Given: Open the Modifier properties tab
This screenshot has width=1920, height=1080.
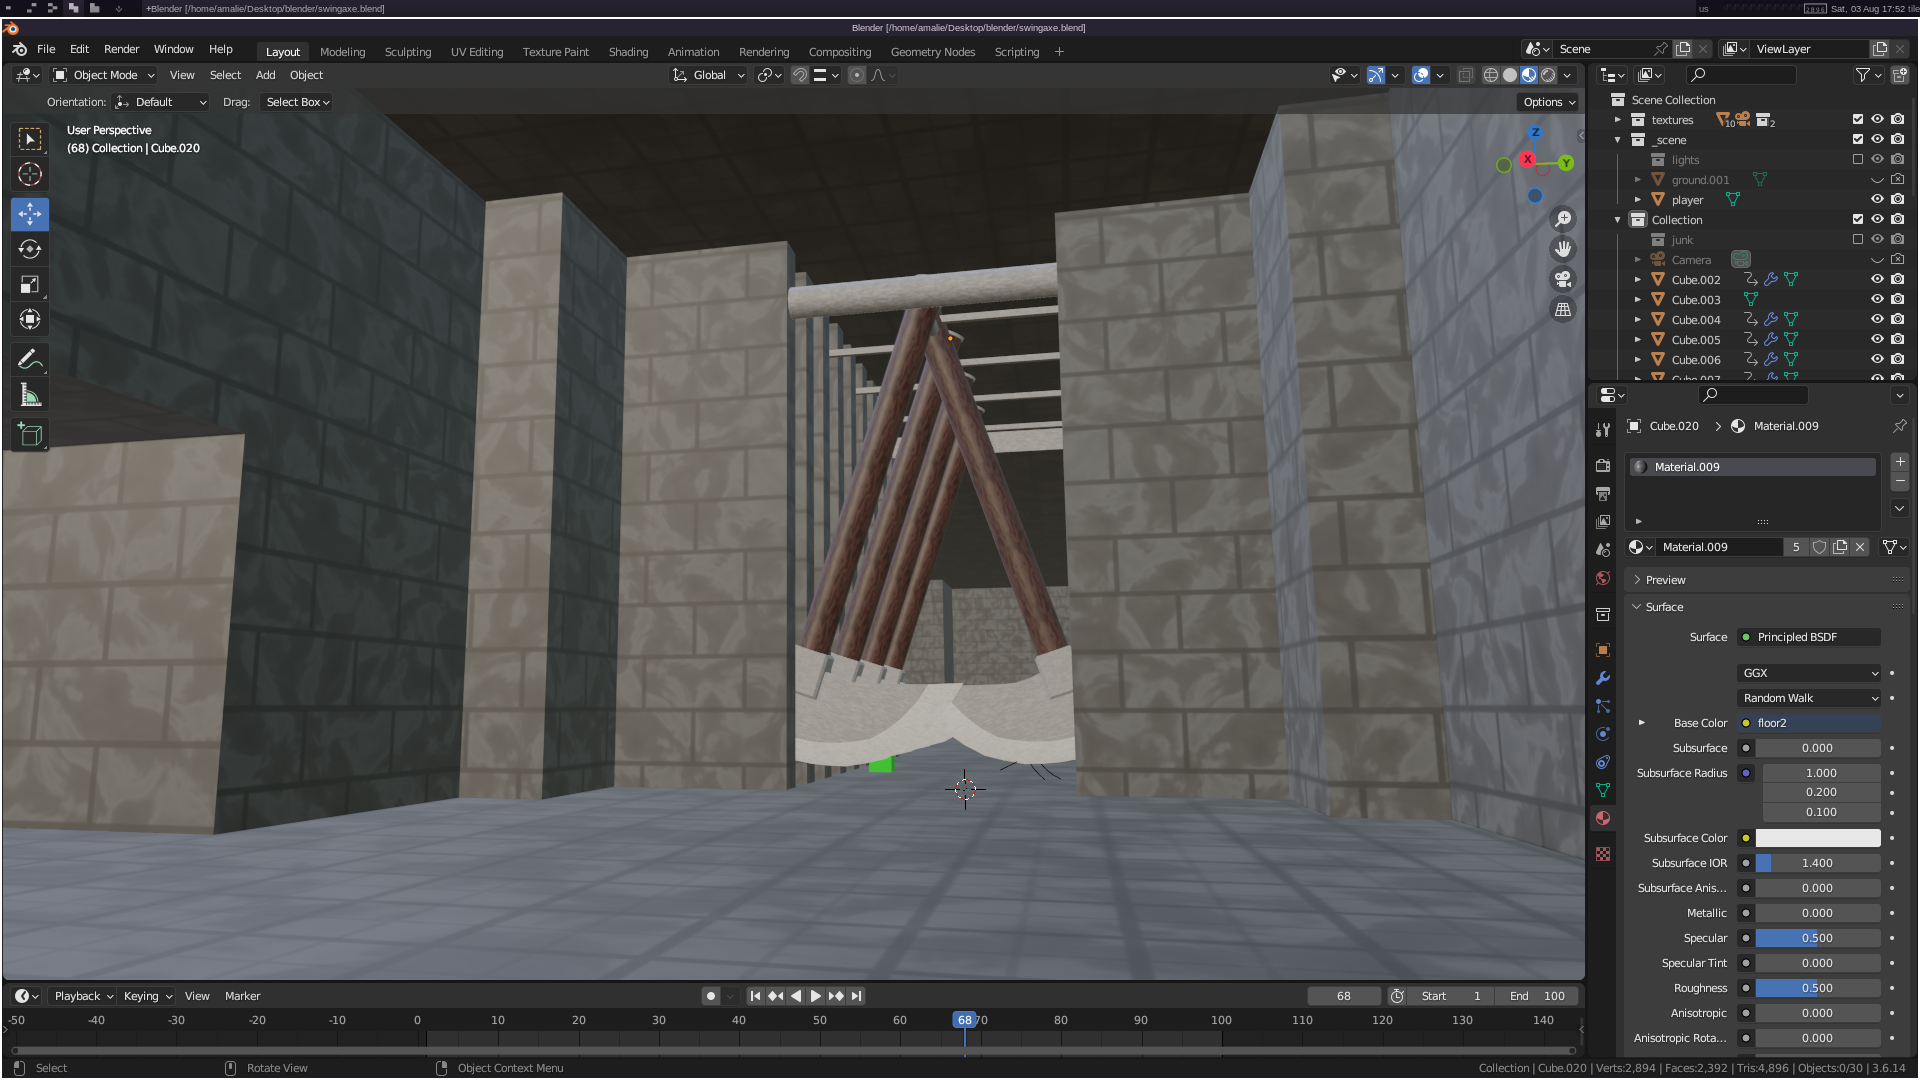Looking at the screenshot, I should (x=1603, y=678).
